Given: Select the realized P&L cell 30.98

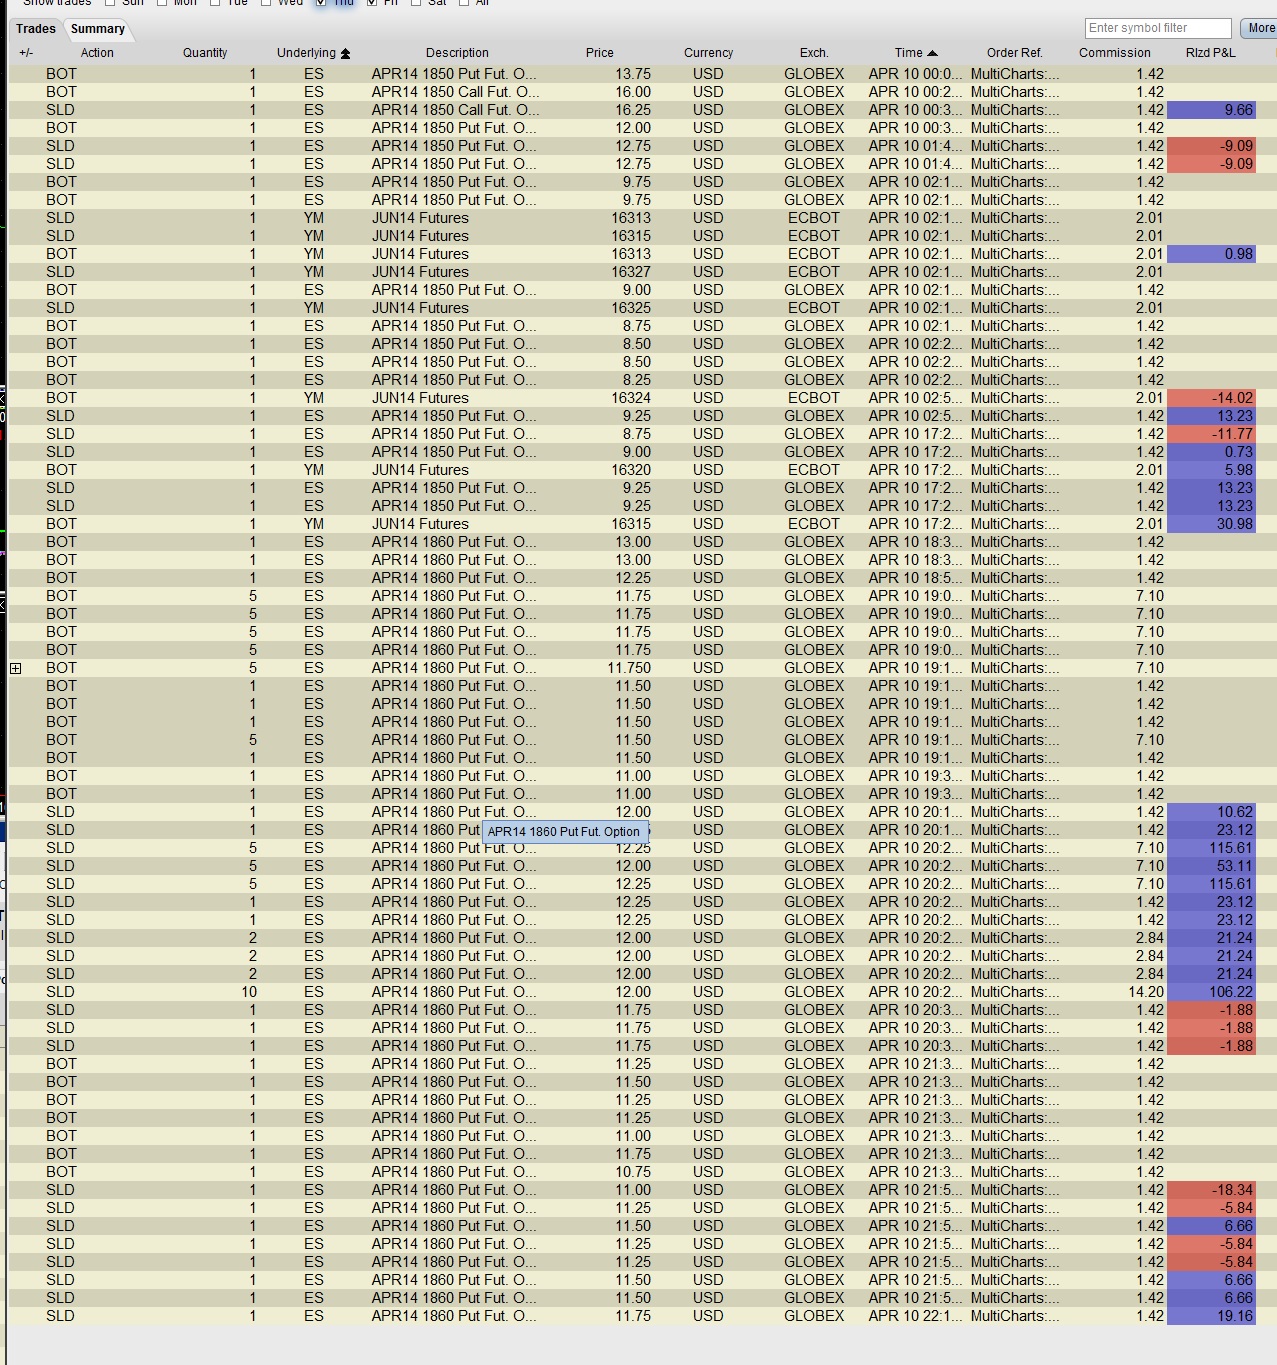Looking at the screenshot, I should (x=1211, y=524).
